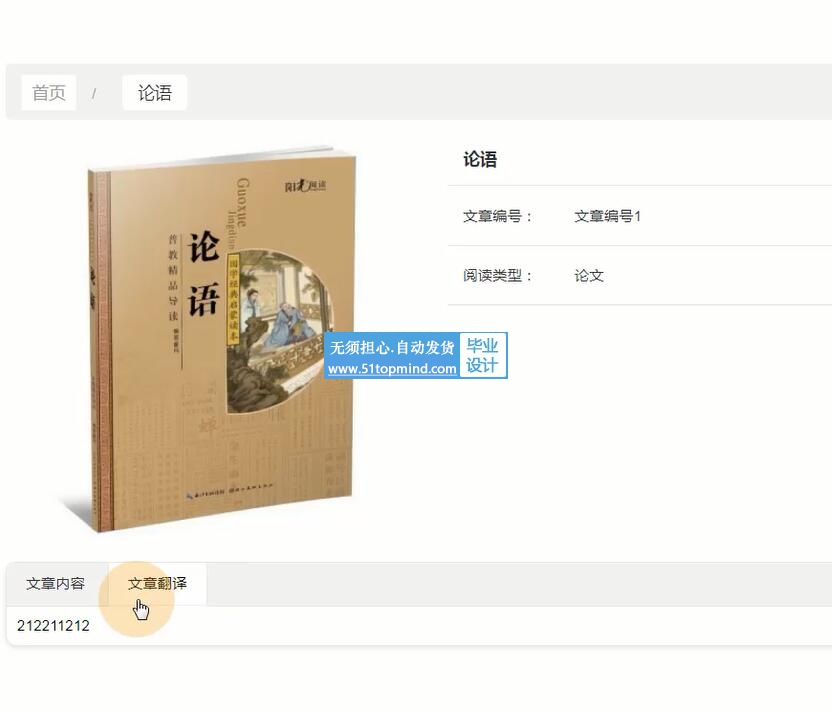This screenshot has height=712, width=832.
Task: Click the 阅读类型 label
Action: click(497, 275)
